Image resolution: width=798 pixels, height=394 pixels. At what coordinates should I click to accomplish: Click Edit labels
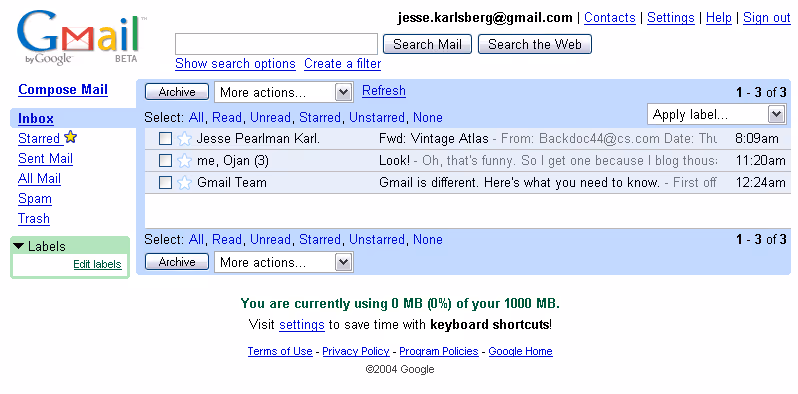[97, 264]
